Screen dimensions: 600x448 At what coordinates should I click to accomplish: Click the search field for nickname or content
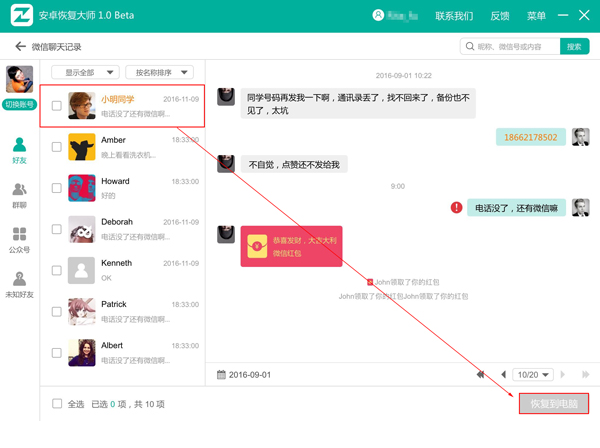point(510,47)
